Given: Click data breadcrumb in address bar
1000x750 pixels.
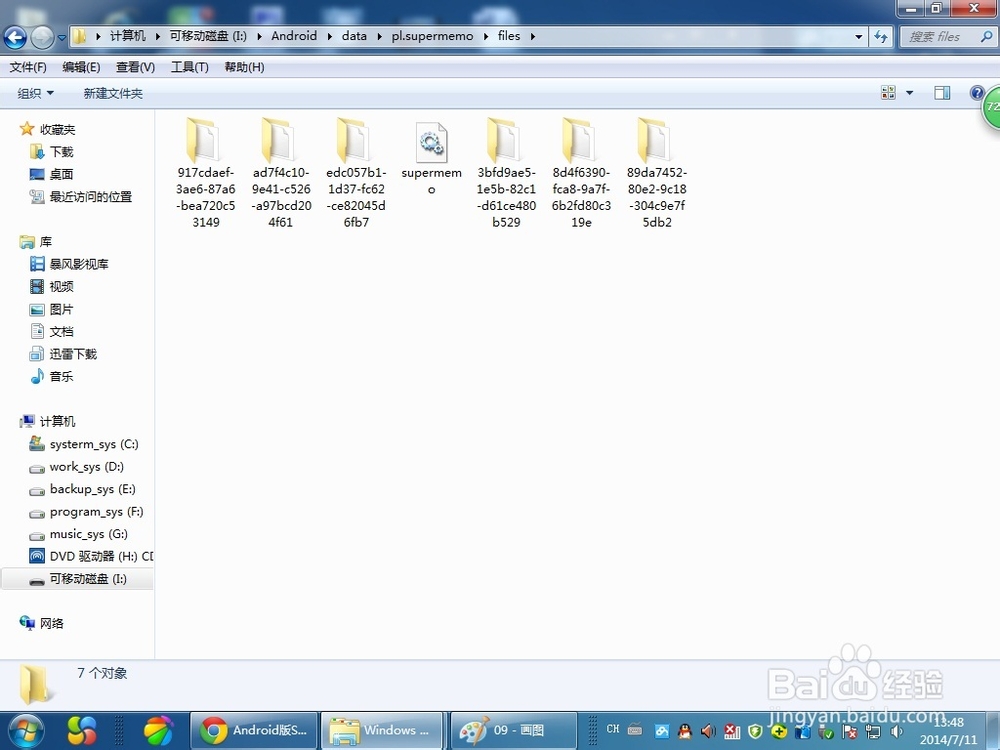Looking at the screenshot, I should pos(354,36).
